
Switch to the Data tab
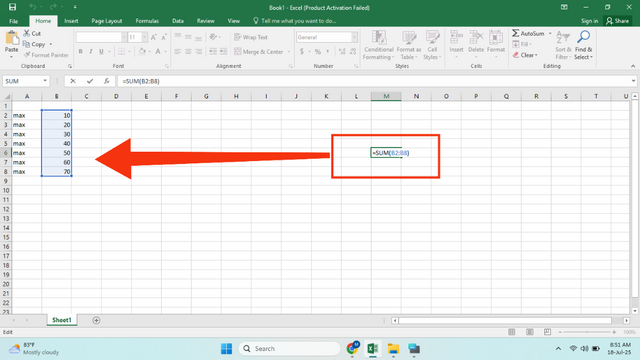click(x=178, y=21)
